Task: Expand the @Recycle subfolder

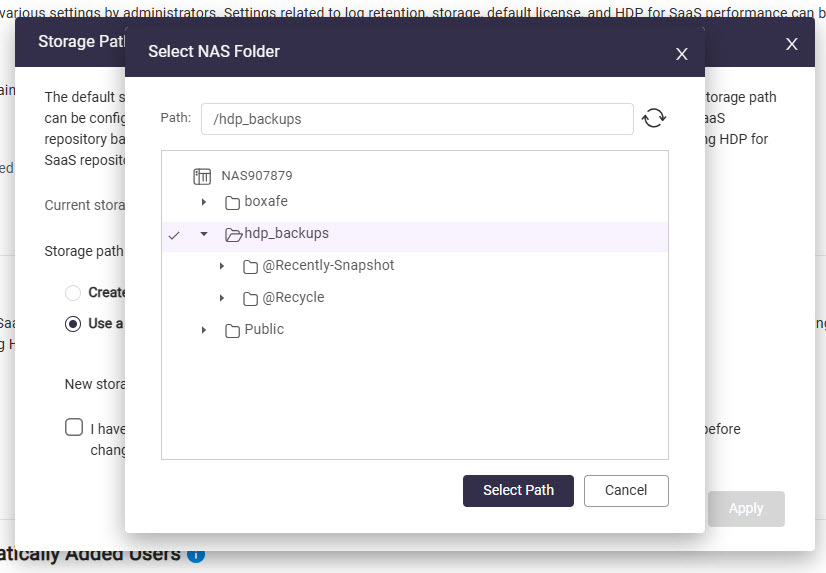Action: pyautogui.click(x=222, y=298)
